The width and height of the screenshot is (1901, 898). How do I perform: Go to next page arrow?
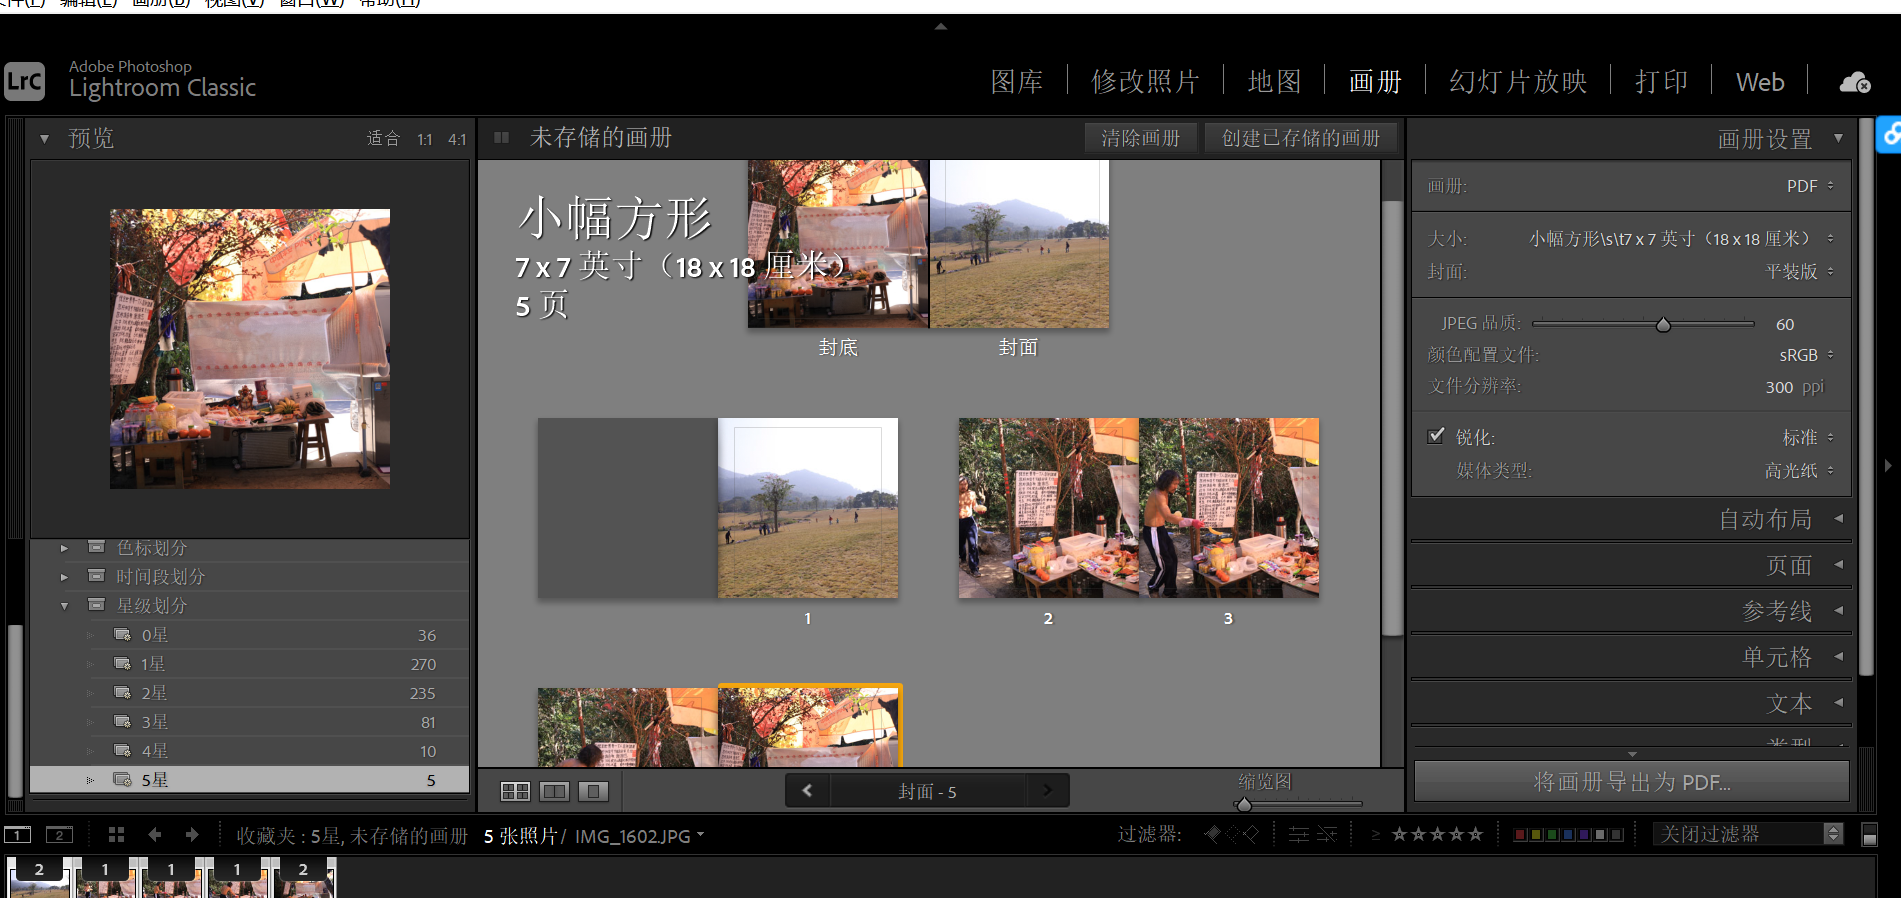pos(1047,791)
